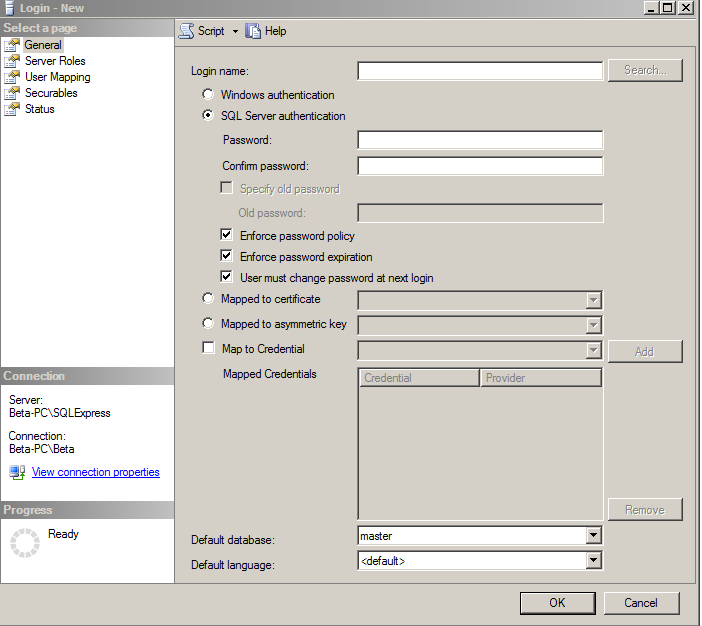Open View connection properties link

pyautogui.click(x=95, y=472)
